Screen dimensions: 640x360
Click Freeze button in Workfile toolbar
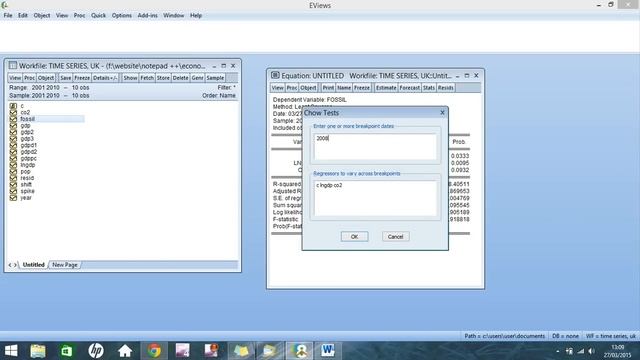point(82,78)
